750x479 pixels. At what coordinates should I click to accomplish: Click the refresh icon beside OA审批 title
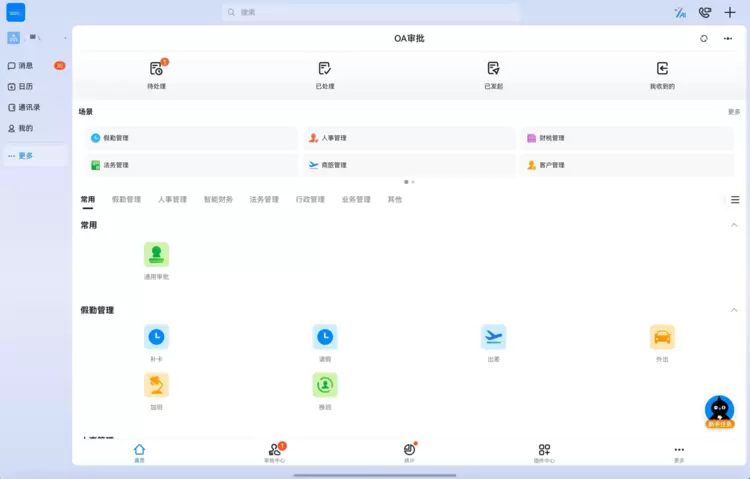(x=704, y=38)
